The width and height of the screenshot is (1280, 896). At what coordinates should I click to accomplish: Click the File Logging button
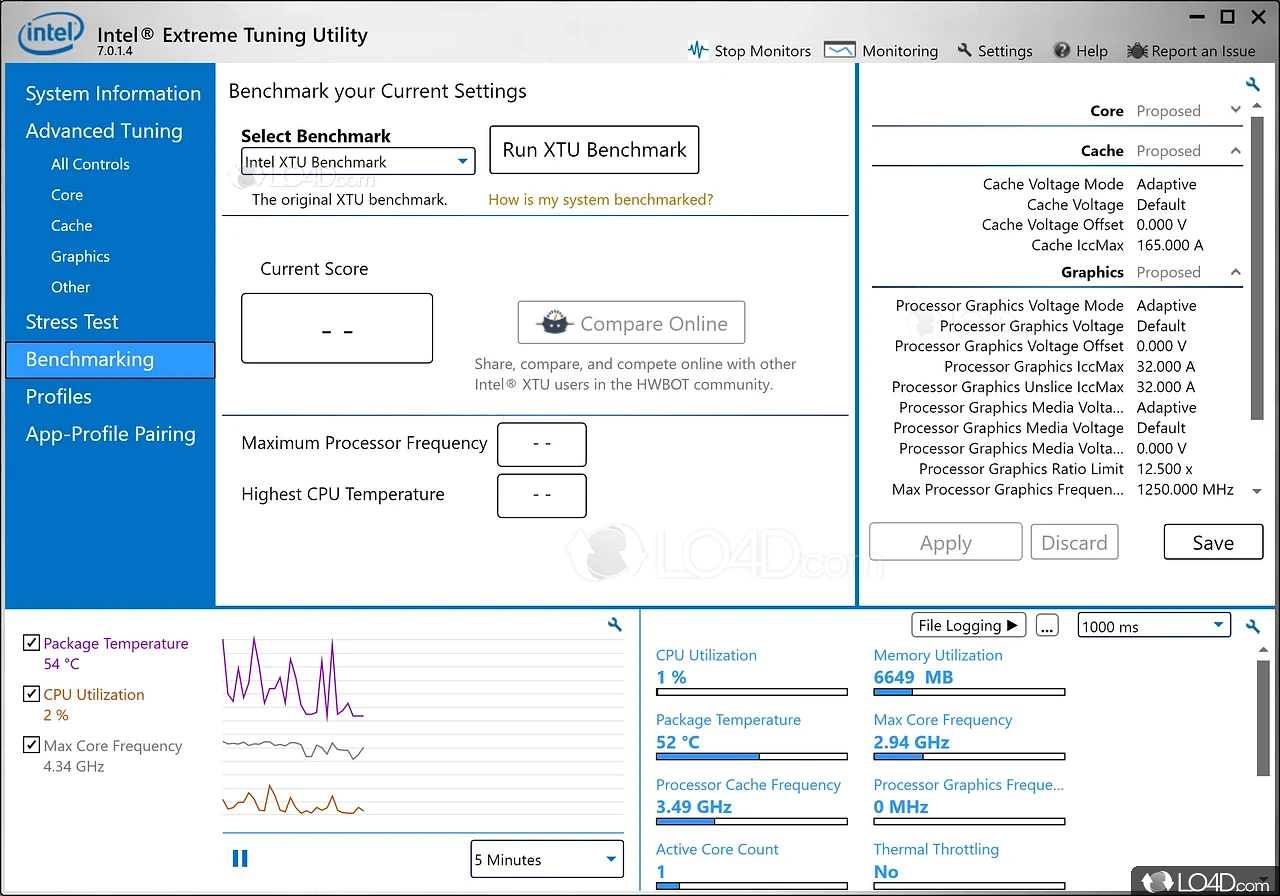point(969,625)
